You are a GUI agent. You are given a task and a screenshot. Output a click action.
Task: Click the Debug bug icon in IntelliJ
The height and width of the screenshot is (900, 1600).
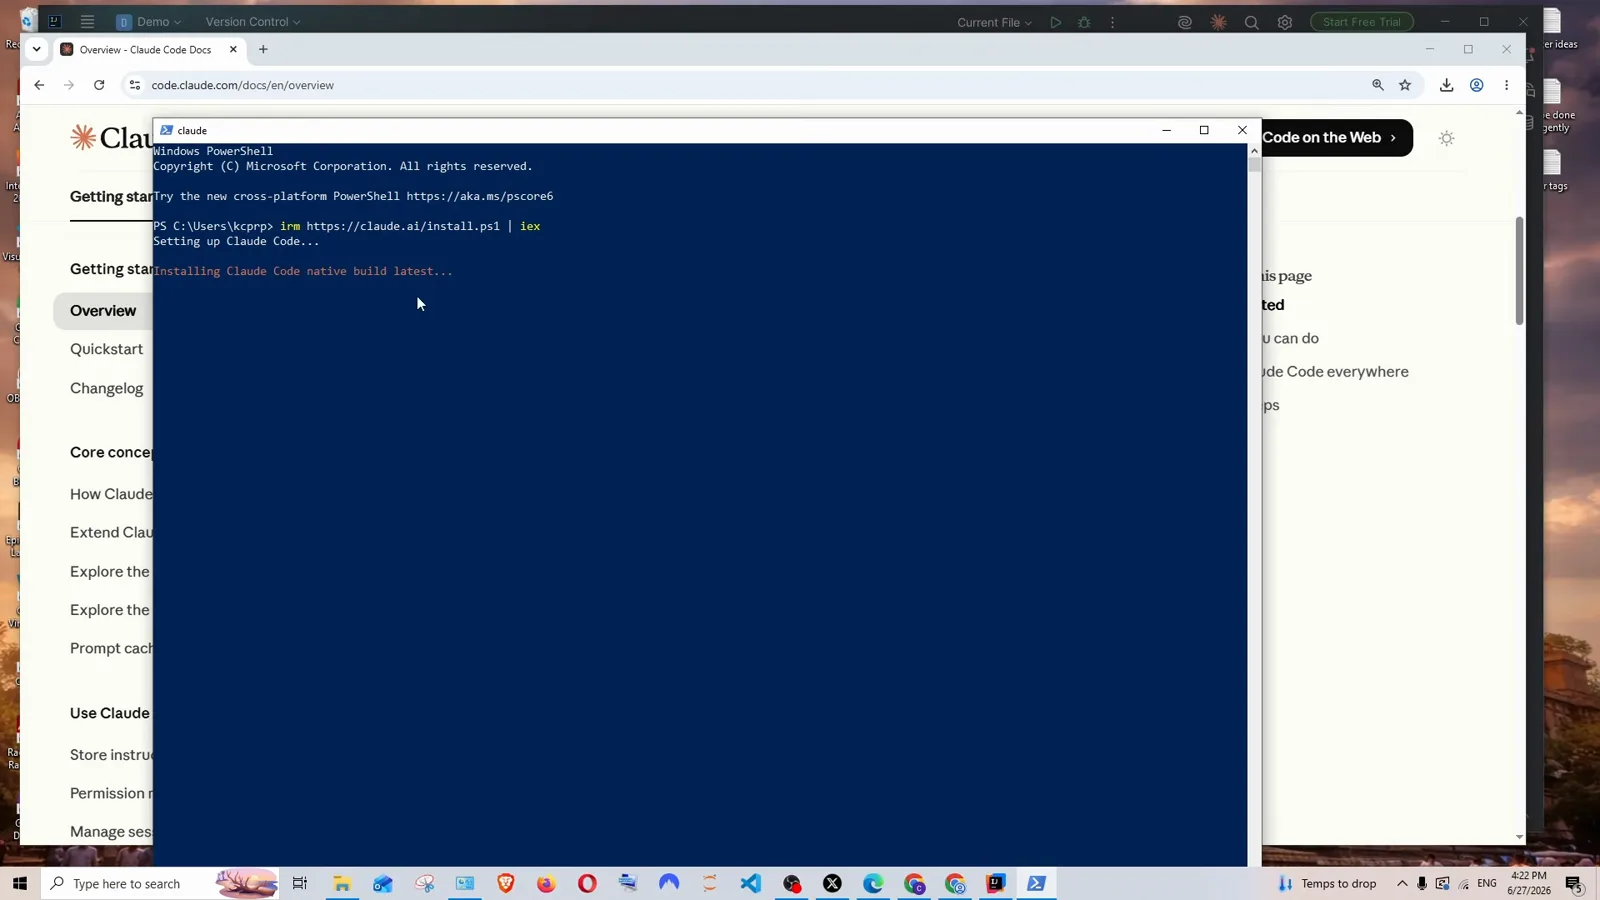pyautogui.click(x=1084, y=22)
